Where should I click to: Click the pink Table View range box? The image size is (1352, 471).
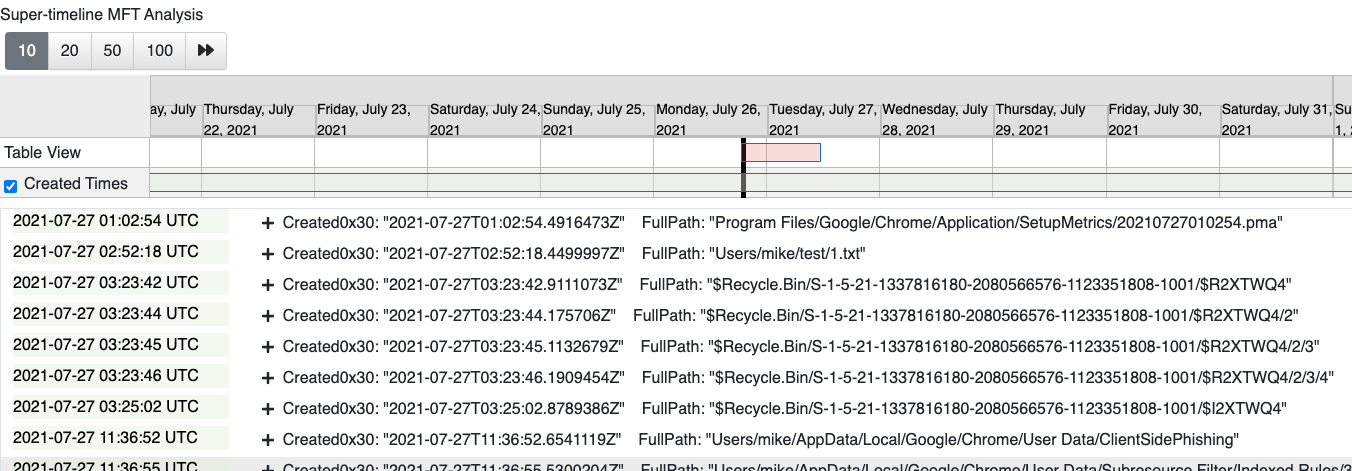coord(782,152)
